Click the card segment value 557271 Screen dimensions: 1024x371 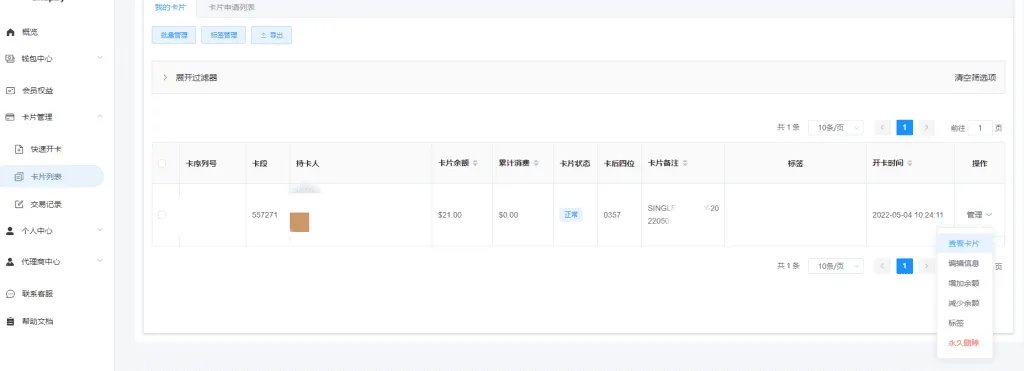(264, 215)
